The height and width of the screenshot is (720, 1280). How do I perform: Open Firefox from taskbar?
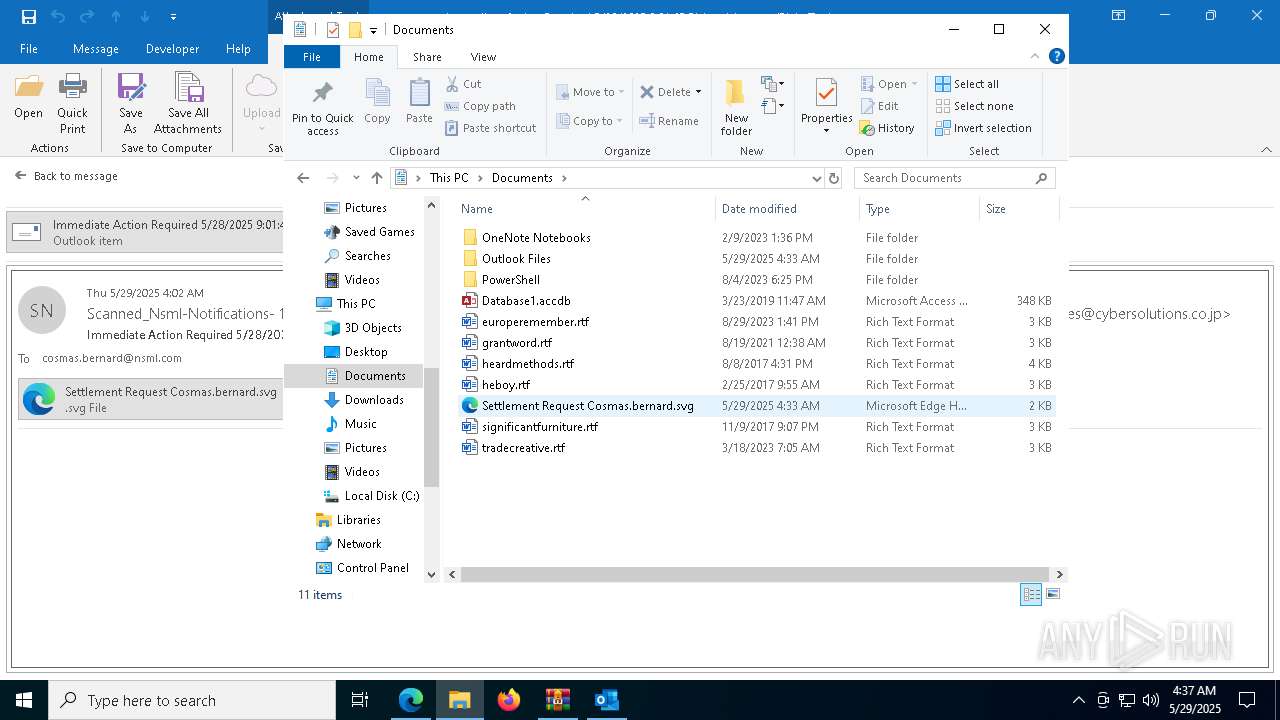[509, 700]
